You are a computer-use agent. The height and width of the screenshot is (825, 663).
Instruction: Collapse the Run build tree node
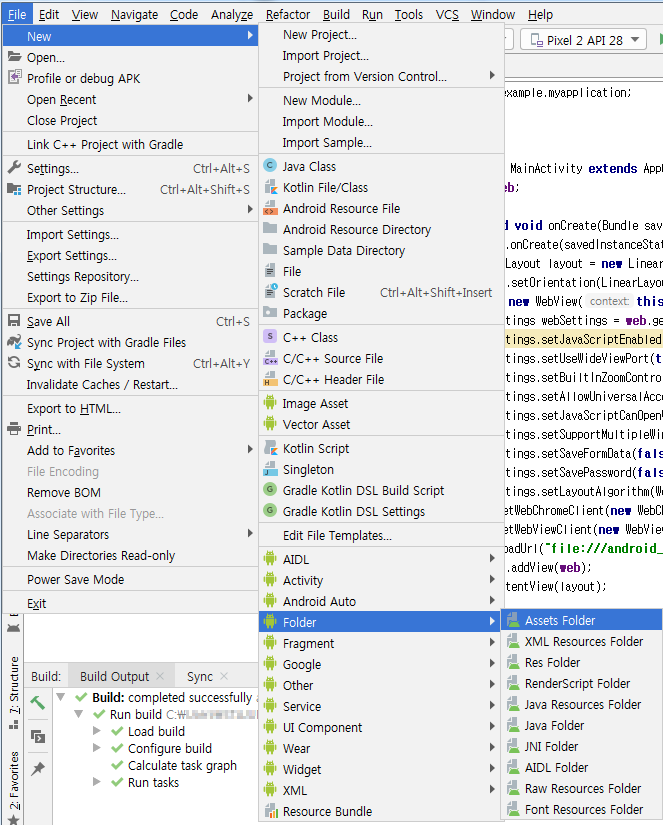pos(79,714)
